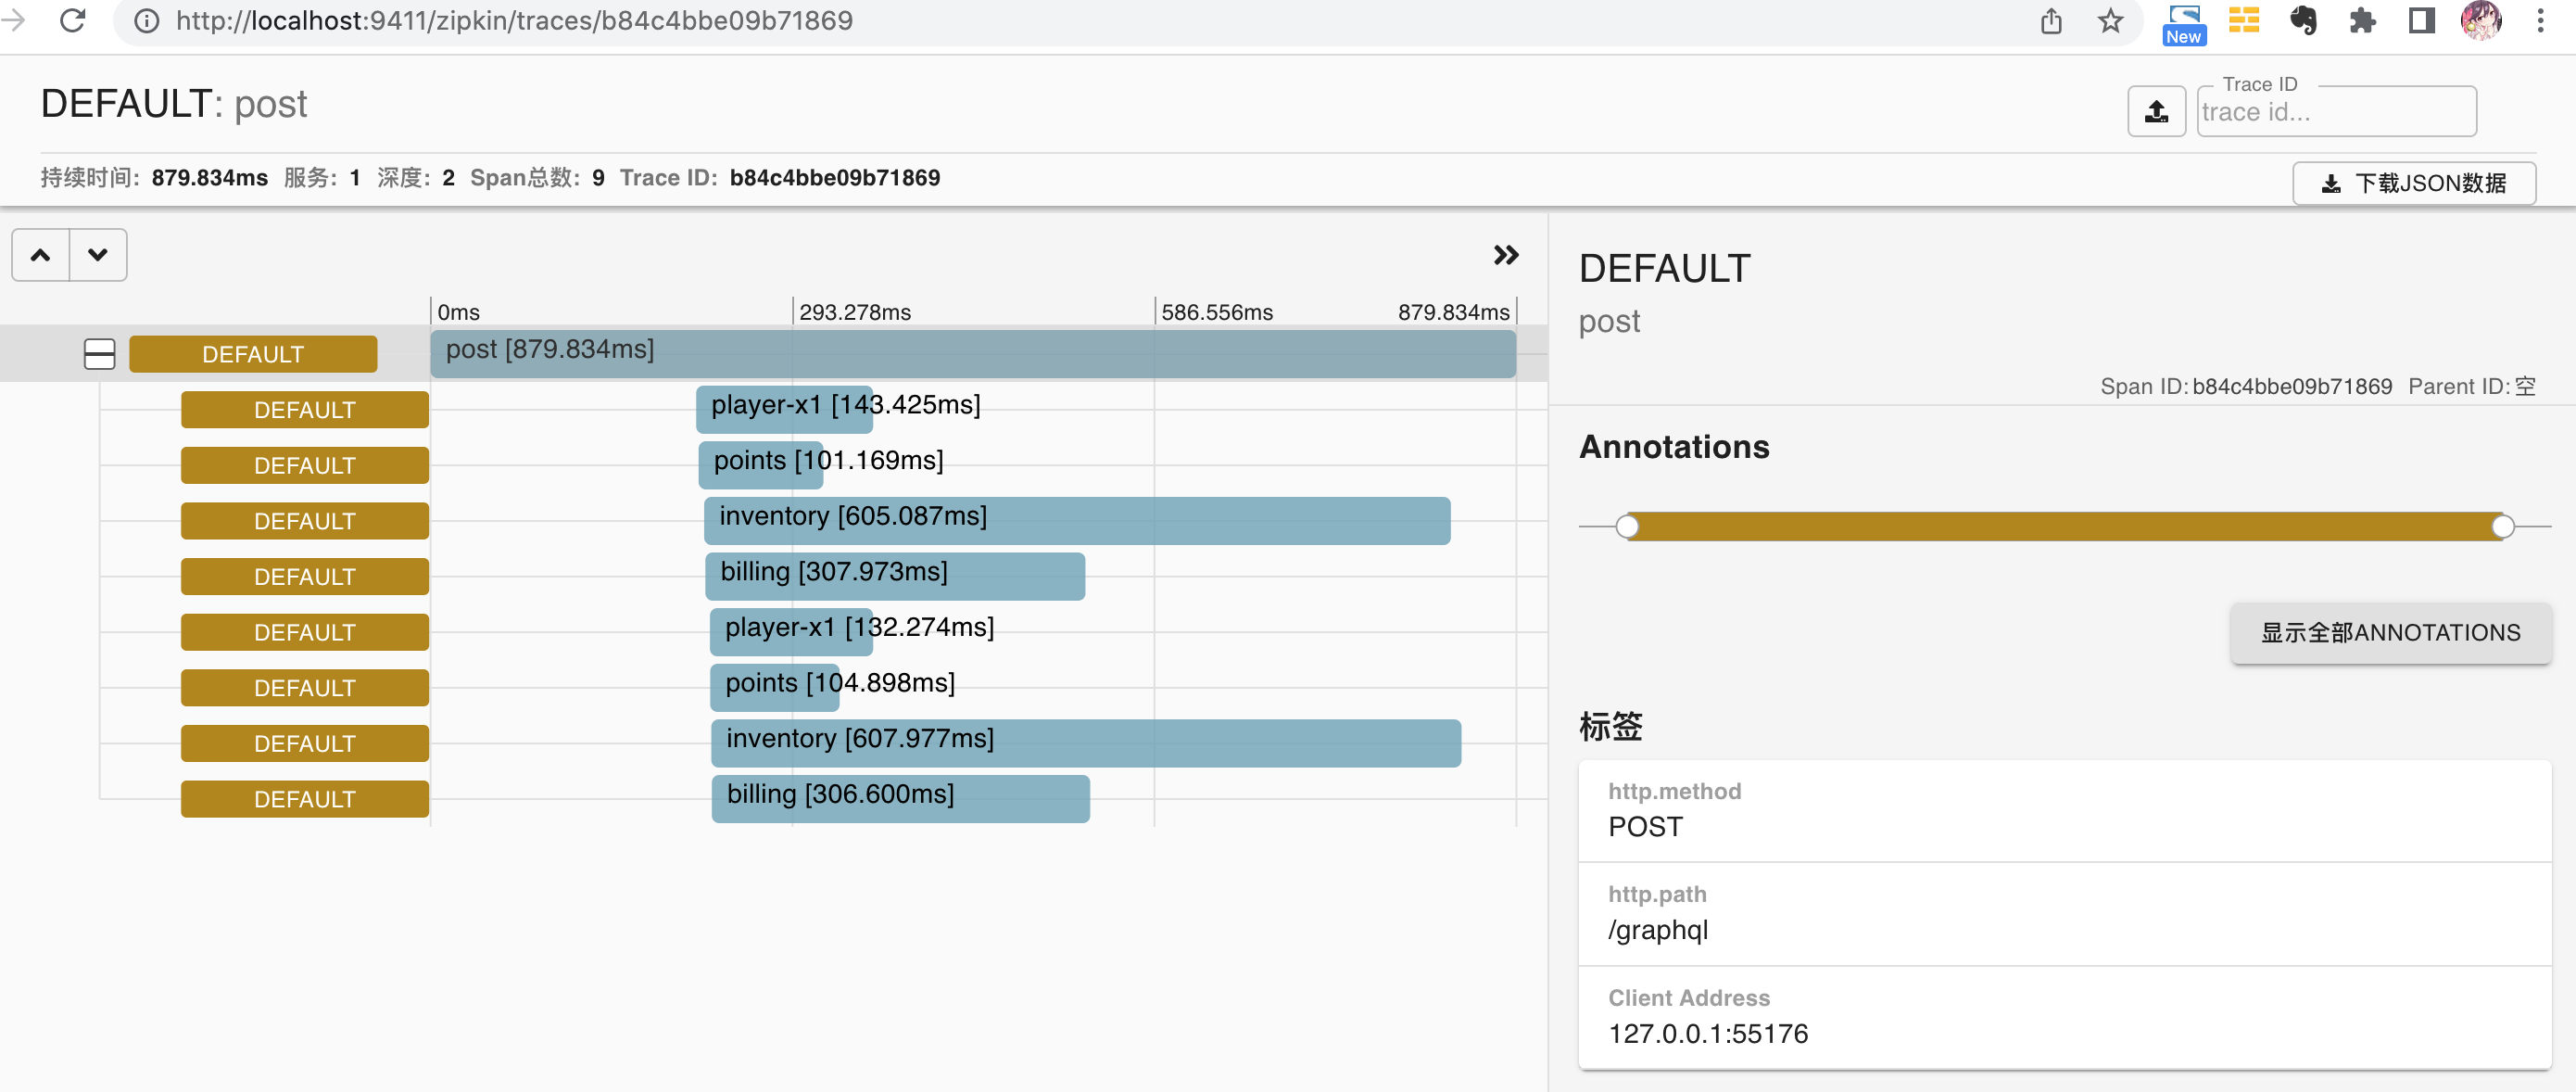The height and width of the screenshot is (1092, 2576).
Task: Move to next span with down arrow
Action: pyautogui.click(x=97, y=255)
